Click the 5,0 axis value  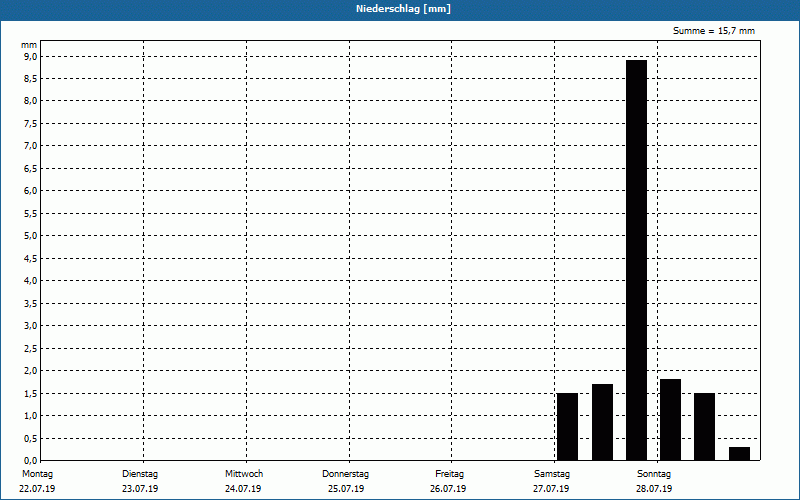click(x=31, y=236)
